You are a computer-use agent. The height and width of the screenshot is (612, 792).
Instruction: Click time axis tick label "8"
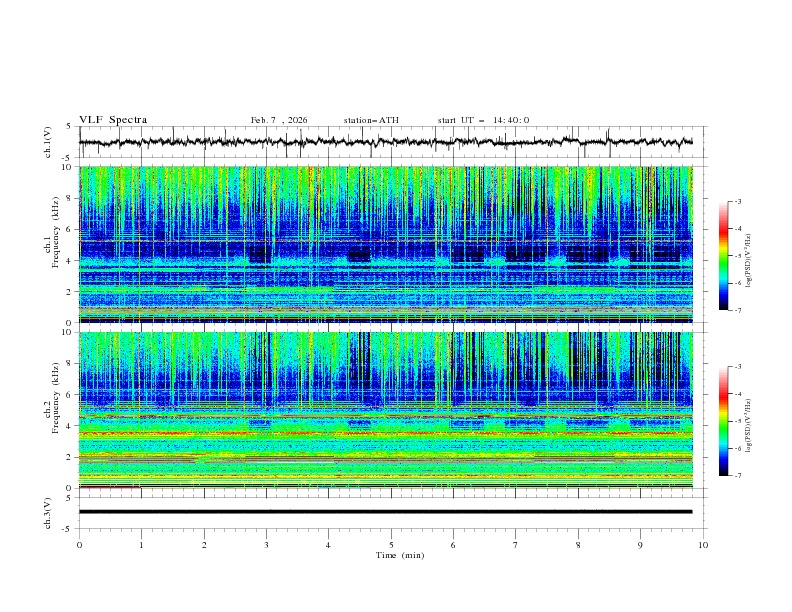coord(578,545)
